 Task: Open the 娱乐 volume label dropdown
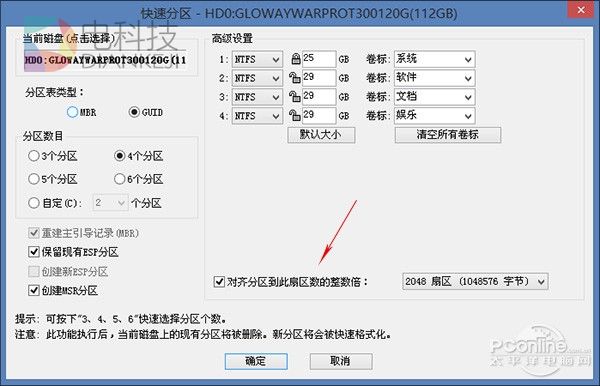coord(435,116)
